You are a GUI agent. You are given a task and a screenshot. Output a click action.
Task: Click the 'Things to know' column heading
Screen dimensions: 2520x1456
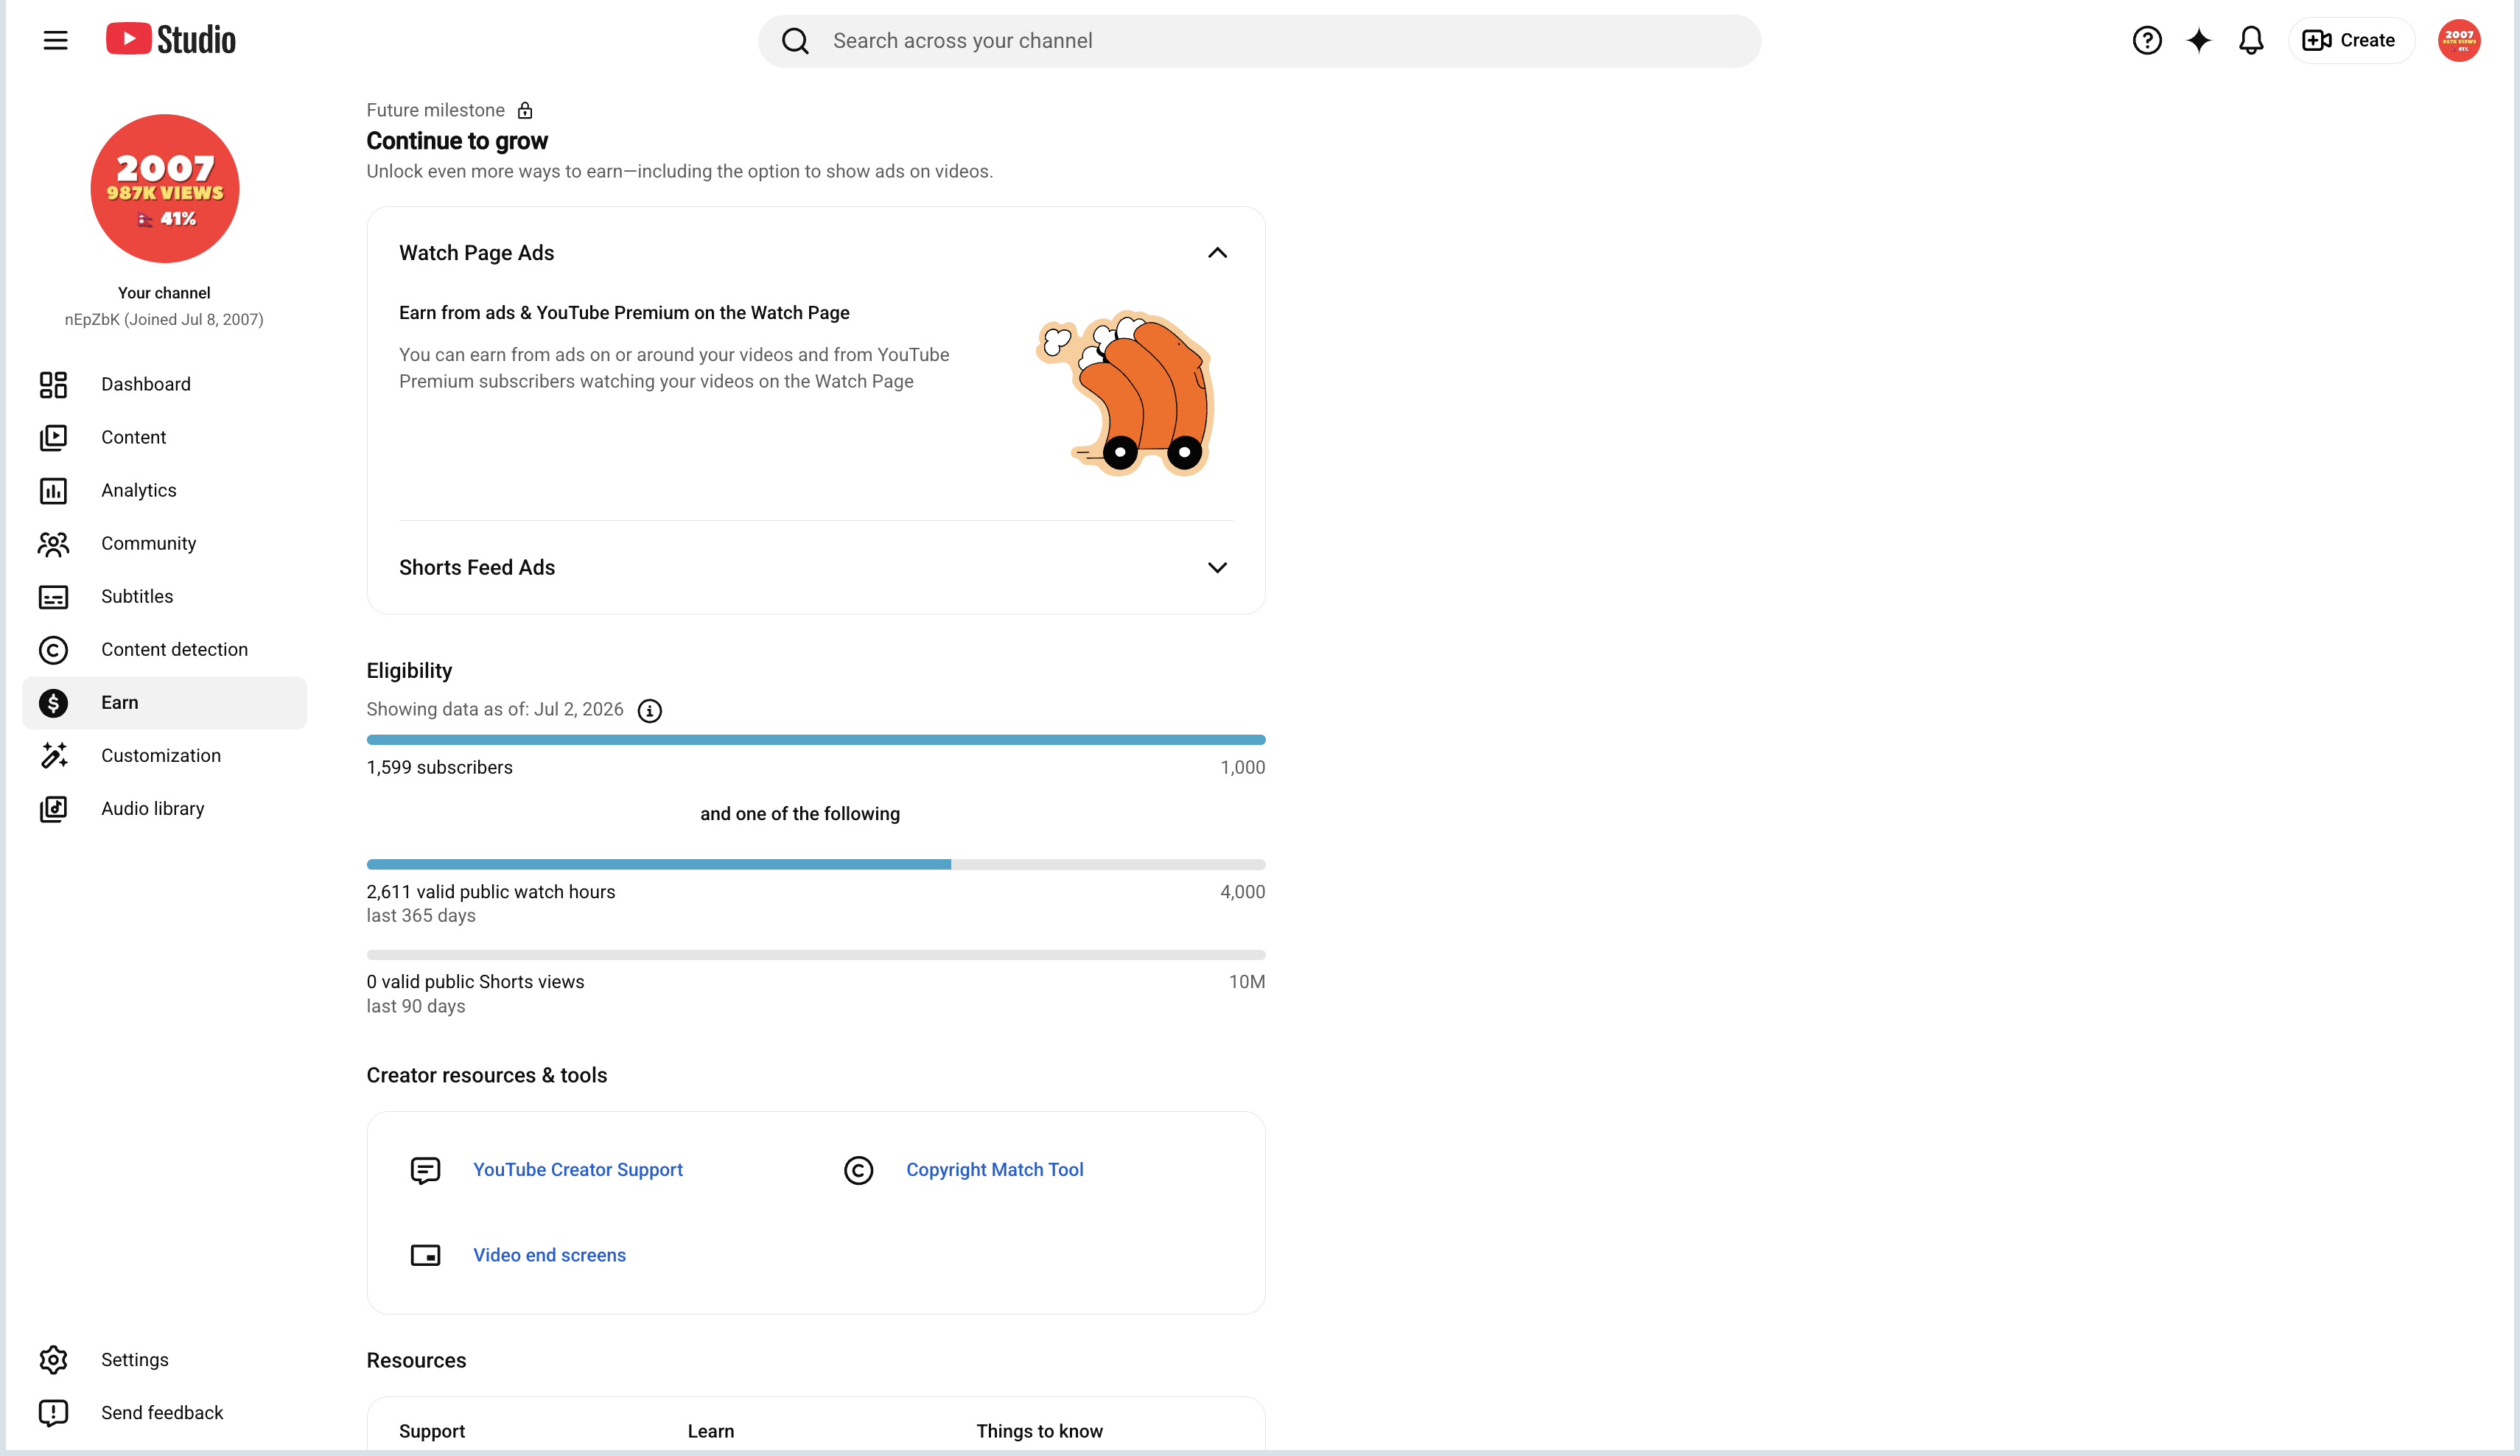point(1040,1431)
